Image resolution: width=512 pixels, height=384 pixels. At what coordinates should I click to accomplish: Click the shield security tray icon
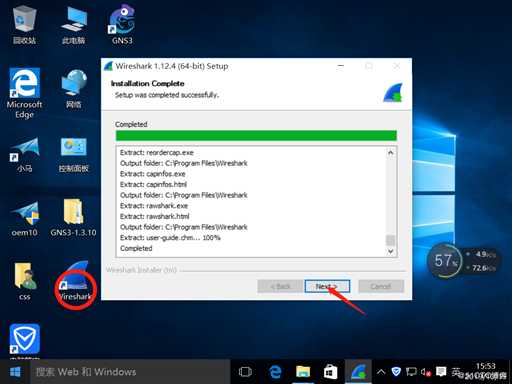[x=396, y=371]
